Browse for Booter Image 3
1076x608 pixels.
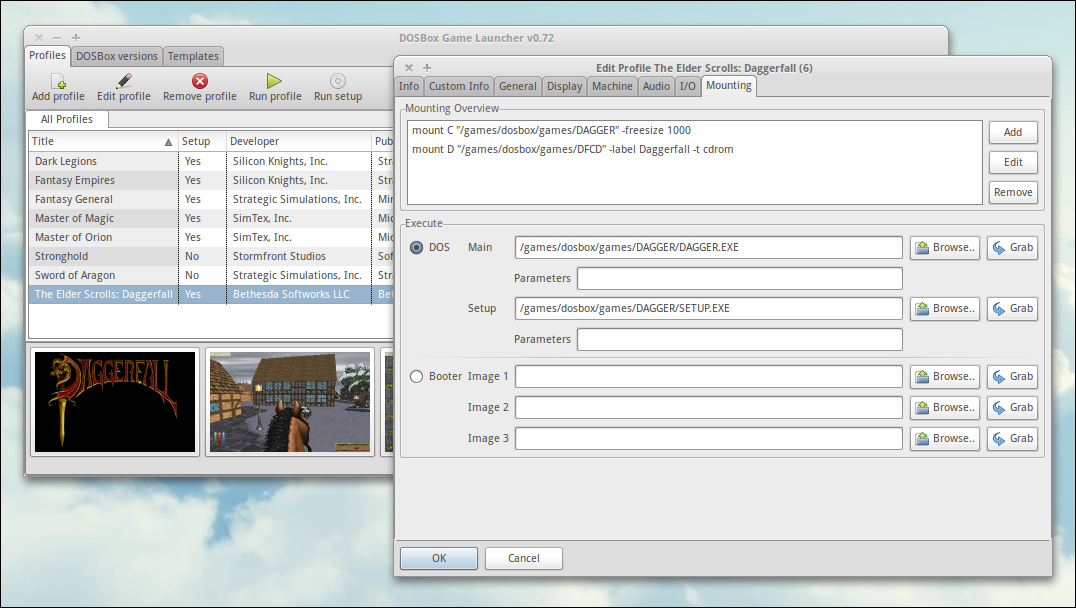tap(945, 439)
